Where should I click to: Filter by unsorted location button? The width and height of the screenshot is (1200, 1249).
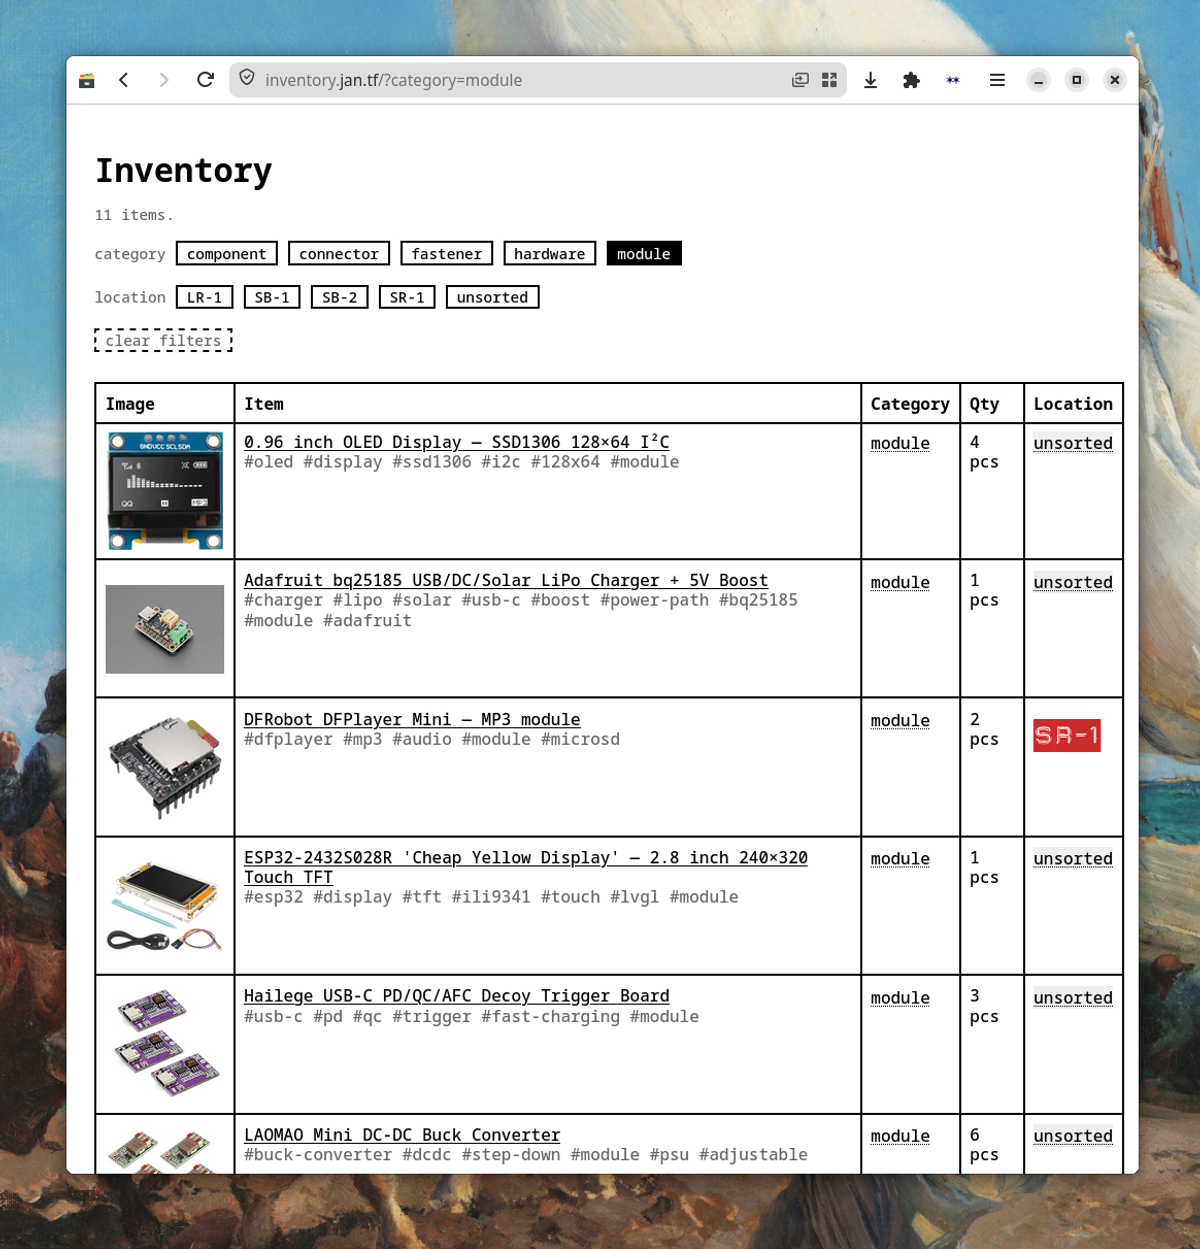coord(493,297)
